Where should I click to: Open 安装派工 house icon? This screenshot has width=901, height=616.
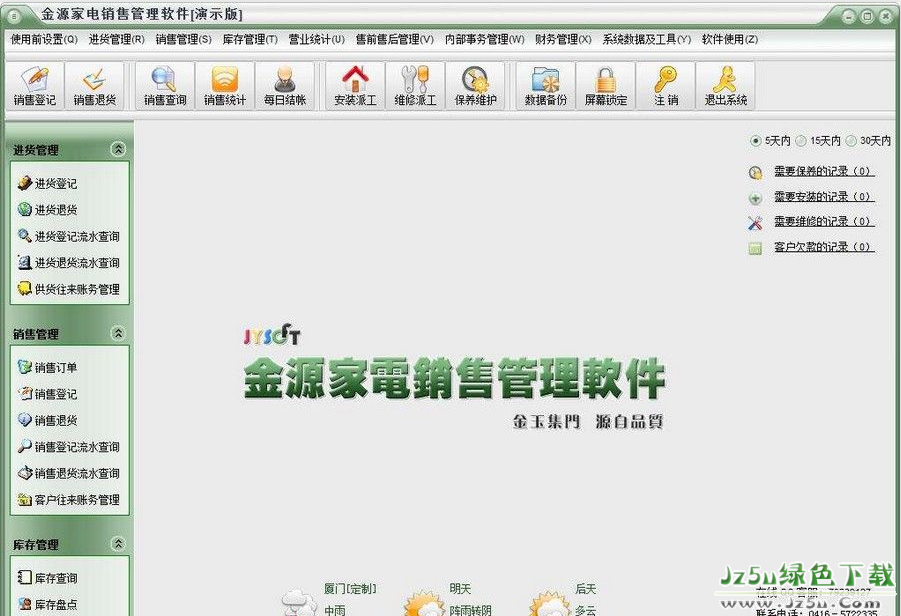point(356,86)
